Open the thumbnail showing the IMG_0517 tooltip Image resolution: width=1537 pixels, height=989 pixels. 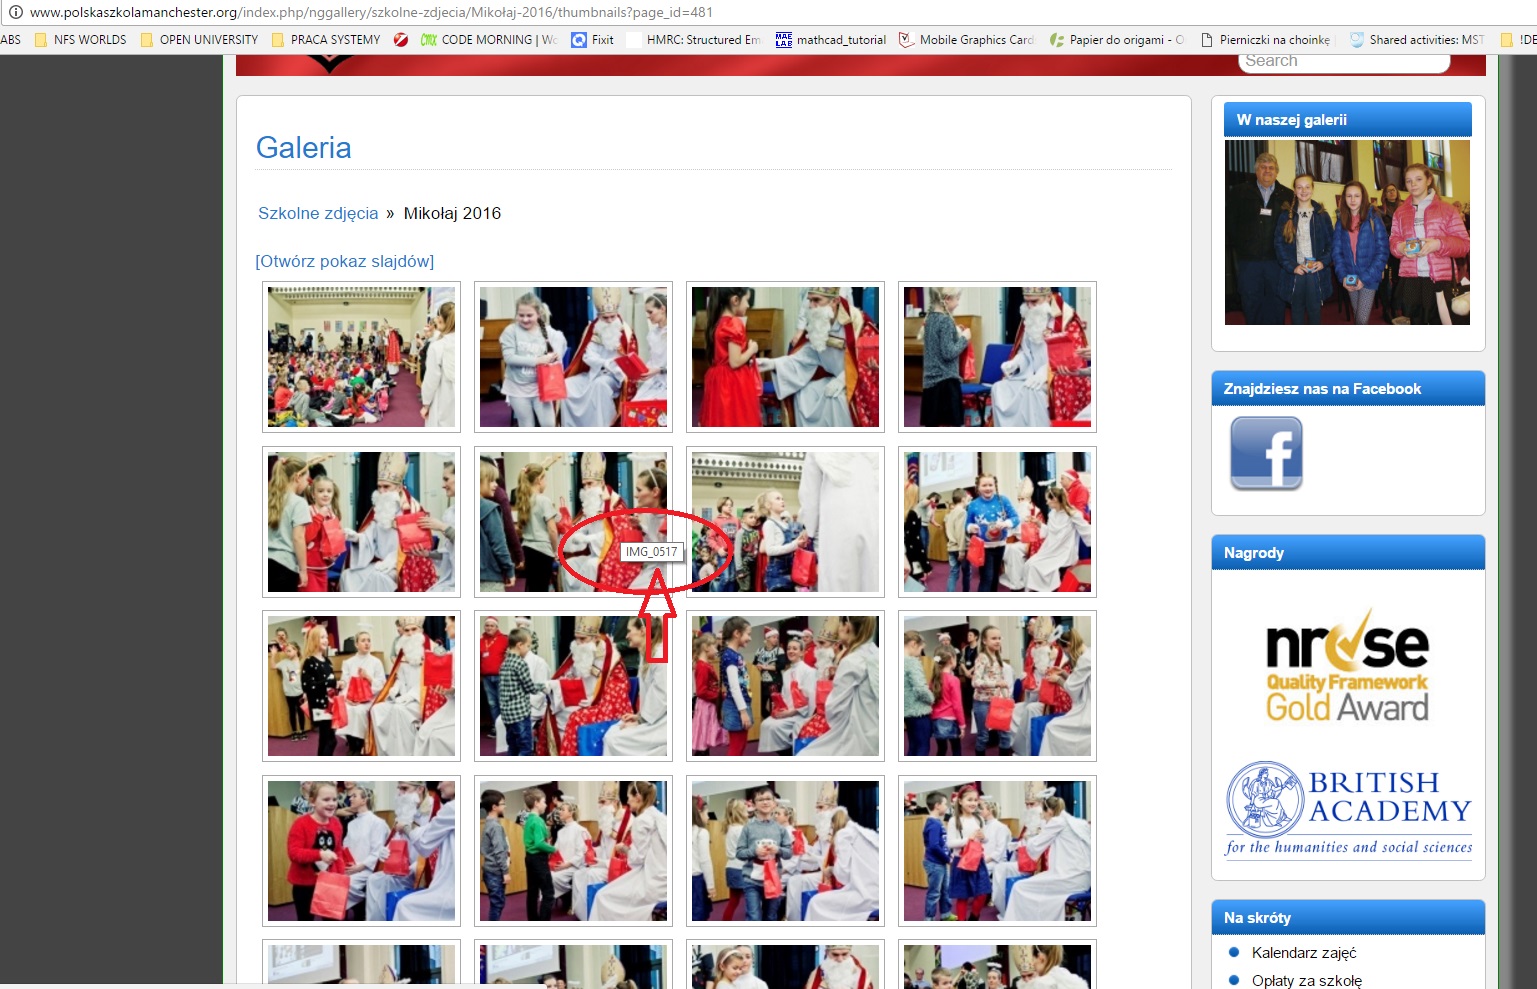click(x=573, y=522)
